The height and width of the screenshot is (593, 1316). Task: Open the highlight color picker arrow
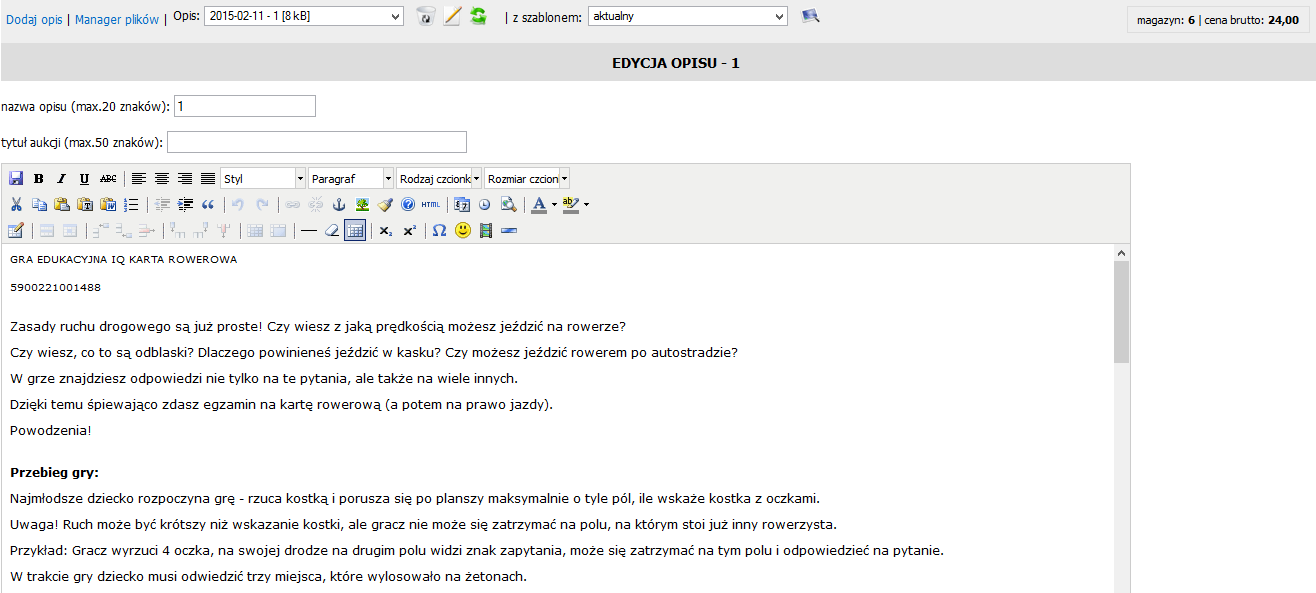[586, 205]
